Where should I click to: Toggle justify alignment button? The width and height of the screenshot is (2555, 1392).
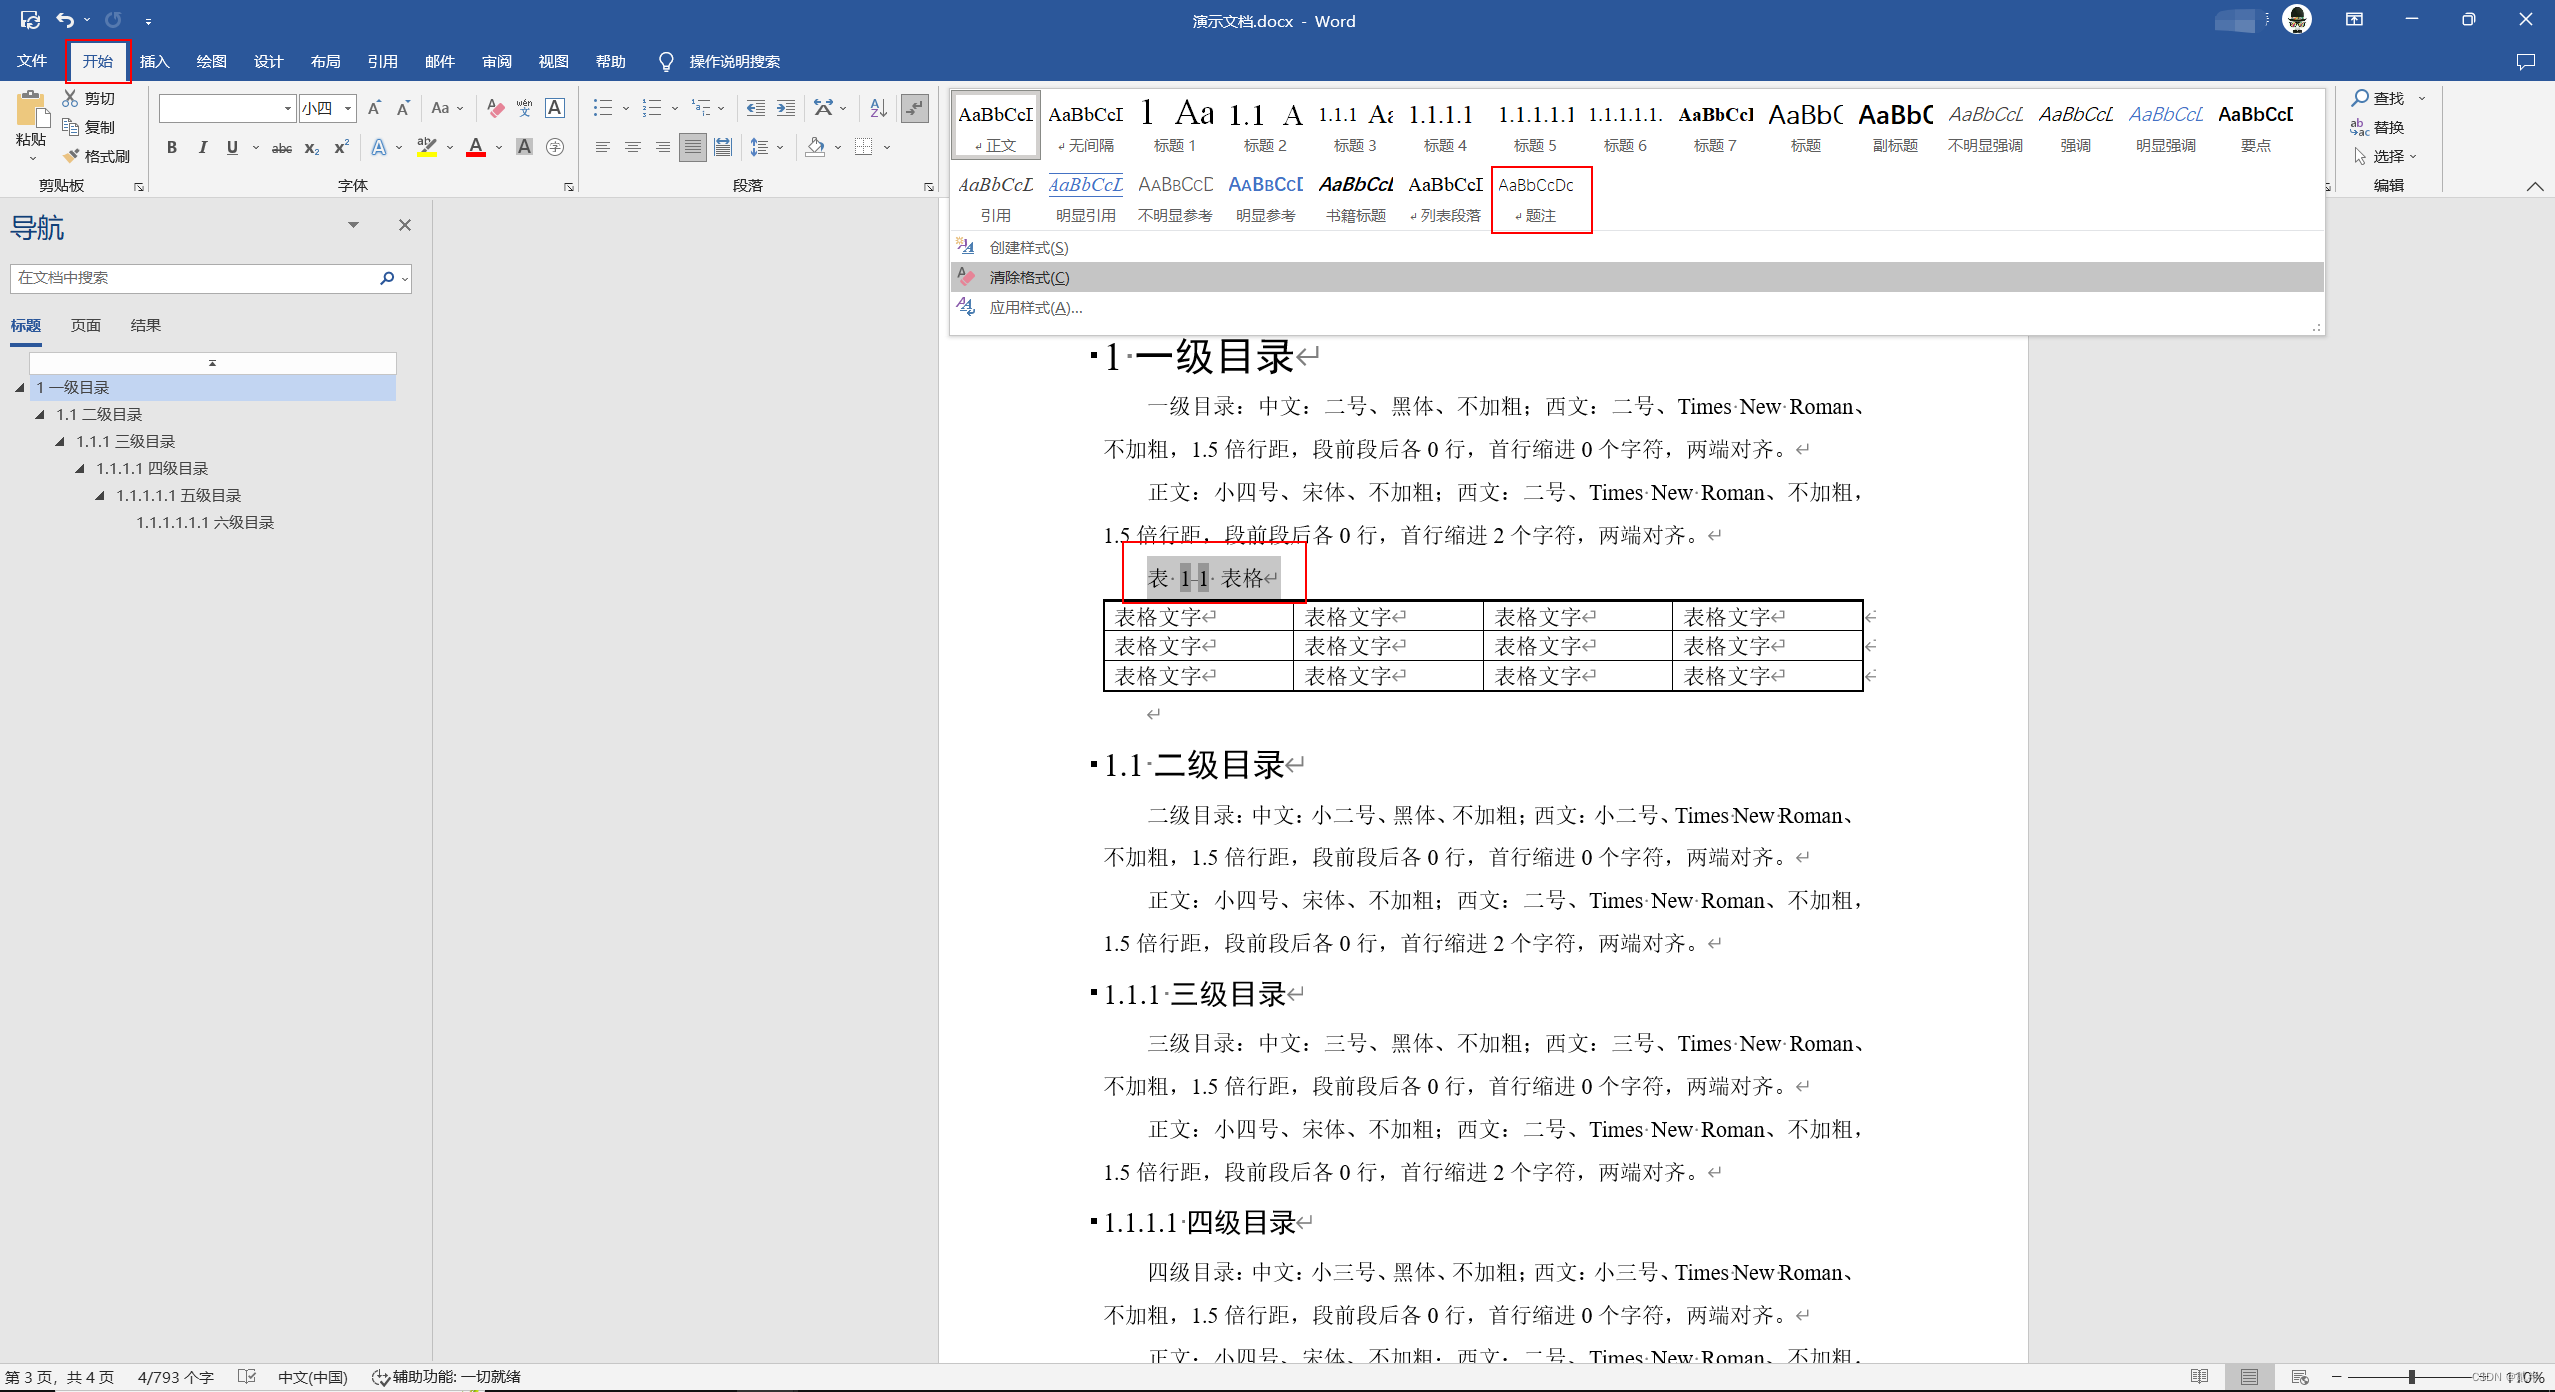point(692,147)
